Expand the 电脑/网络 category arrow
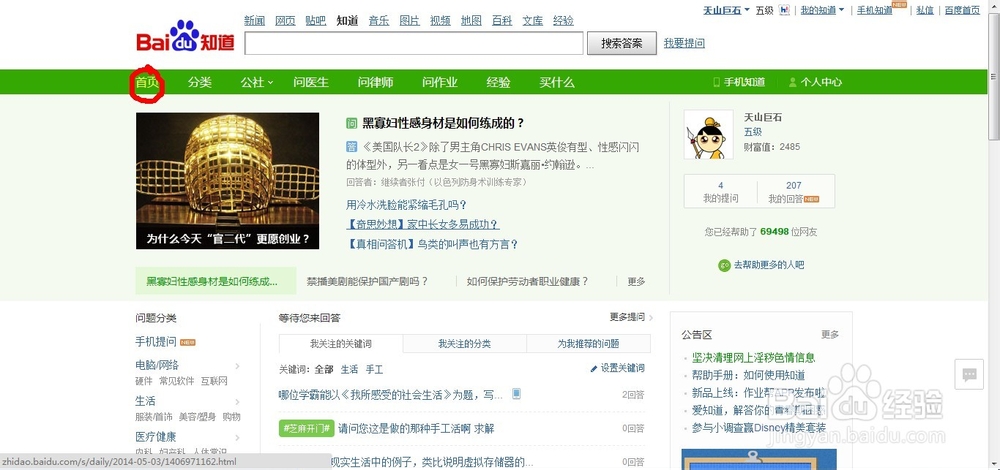The image size is (1000, 470). [x=237, y=366]
